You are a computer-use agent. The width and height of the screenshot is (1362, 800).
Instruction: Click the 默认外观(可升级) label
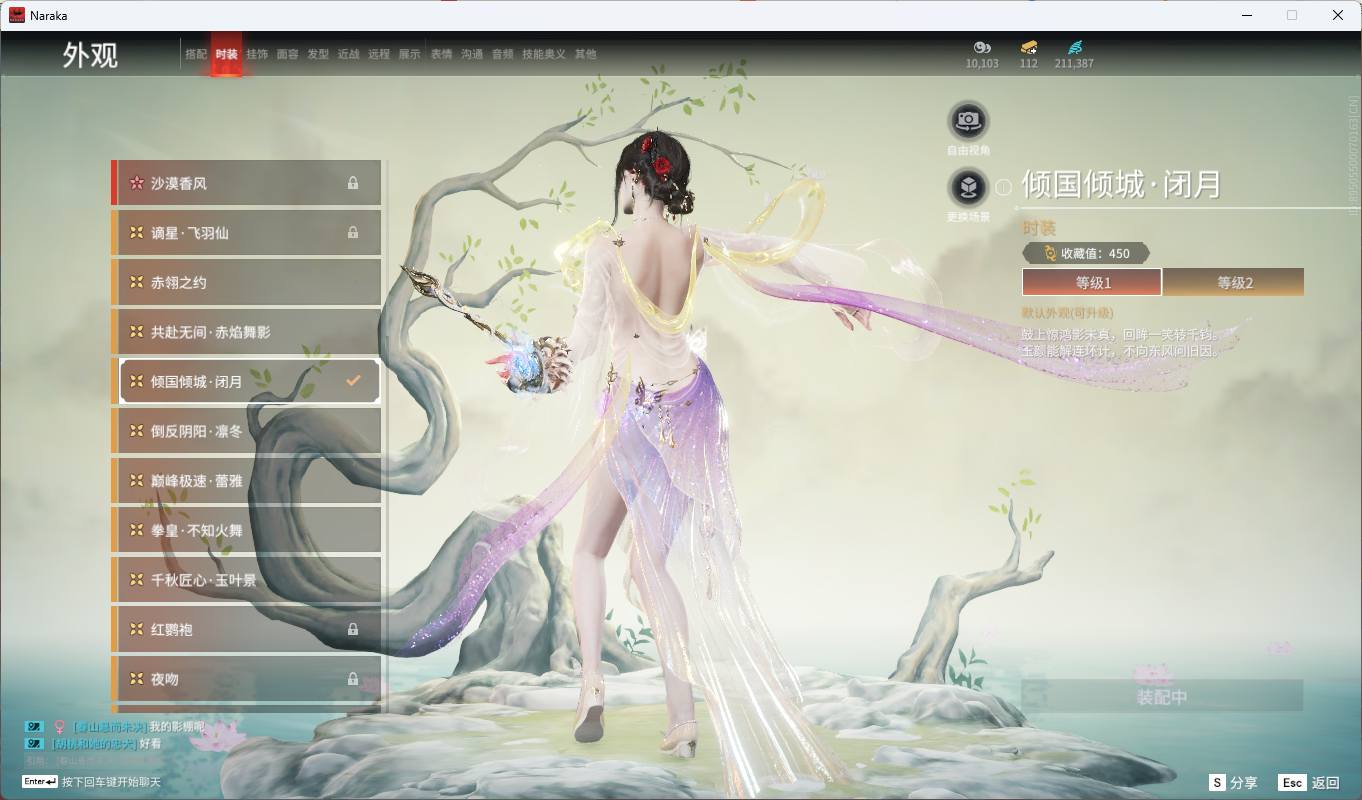tap(1067, 313)
